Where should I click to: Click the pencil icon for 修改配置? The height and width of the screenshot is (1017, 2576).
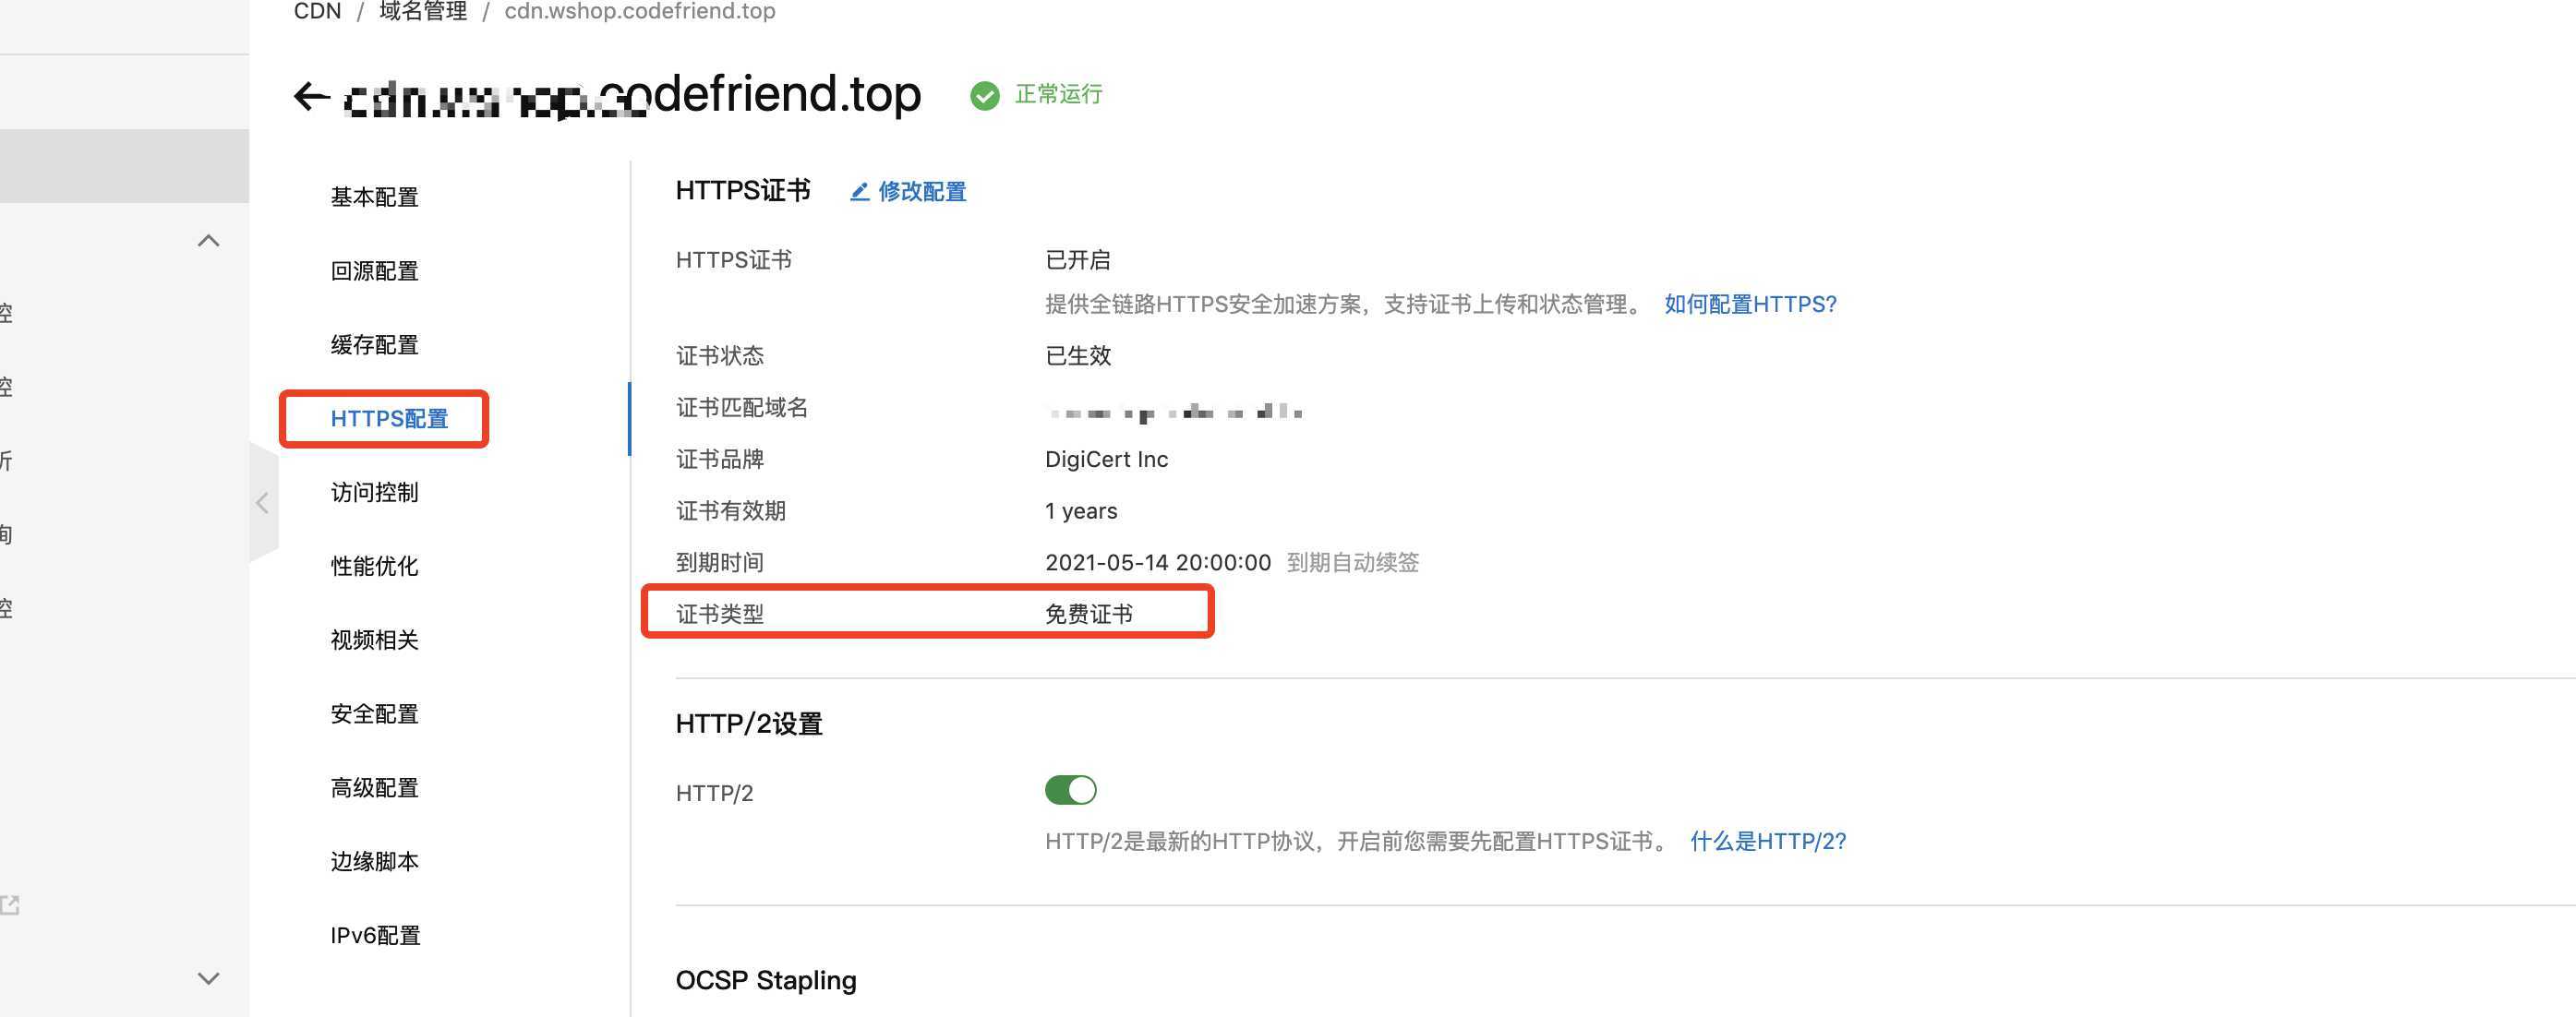click(859, 192)
